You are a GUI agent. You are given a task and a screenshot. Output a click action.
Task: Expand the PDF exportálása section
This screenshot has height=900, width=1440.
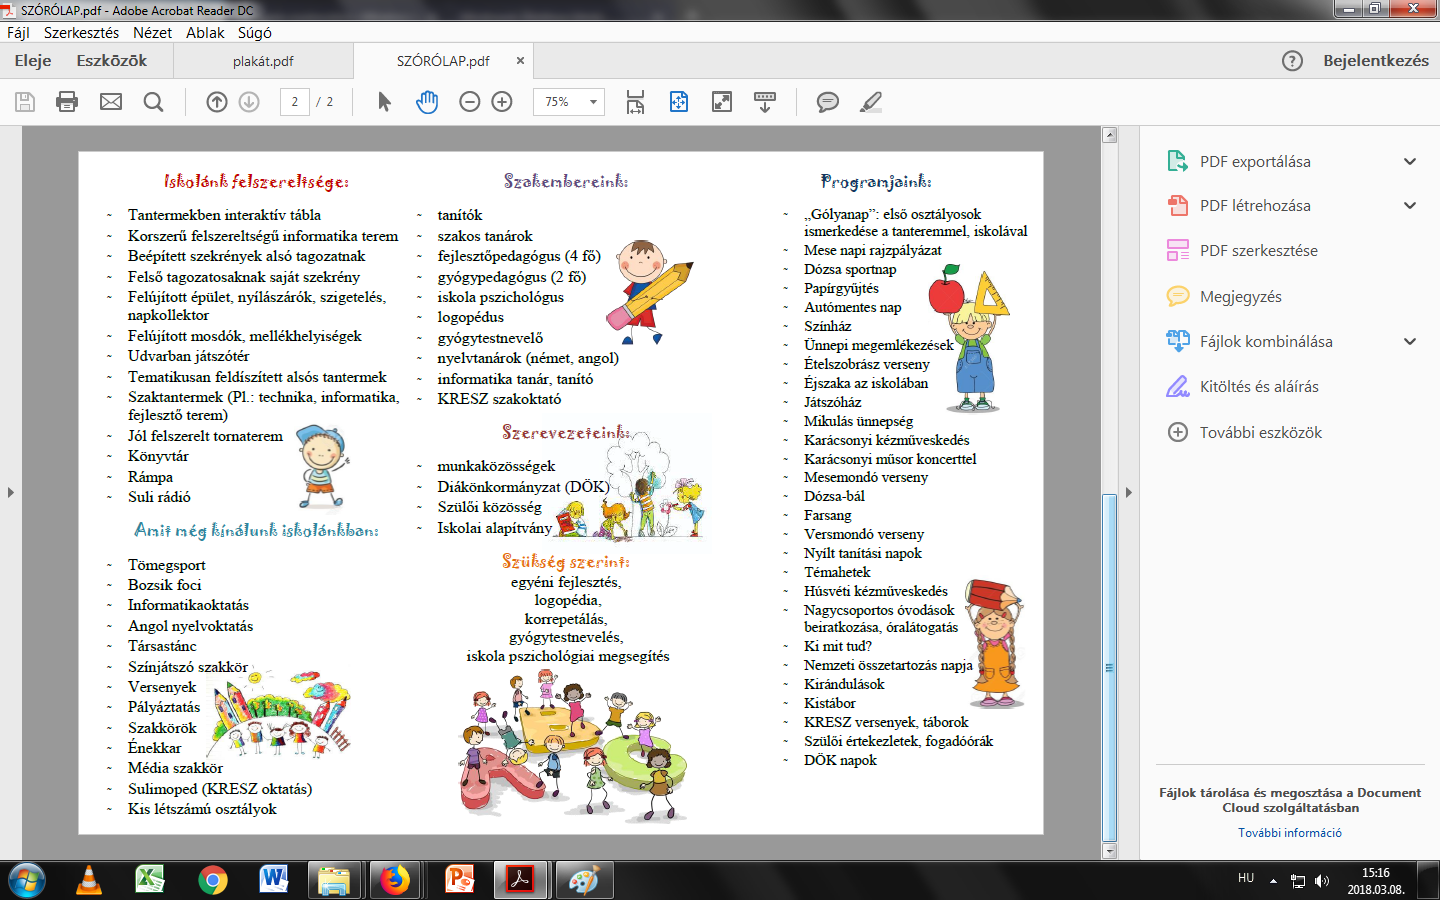click(1409, 161)
